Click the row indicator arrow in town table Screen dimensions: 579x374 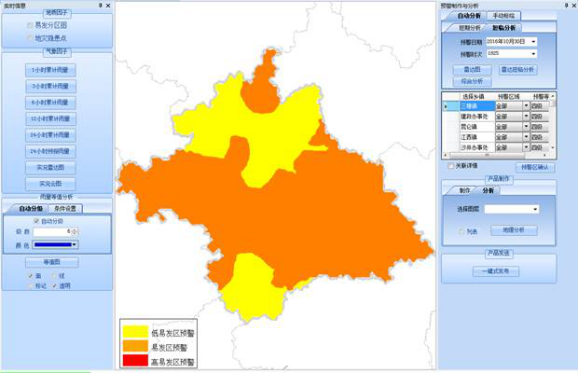[446, 106]
